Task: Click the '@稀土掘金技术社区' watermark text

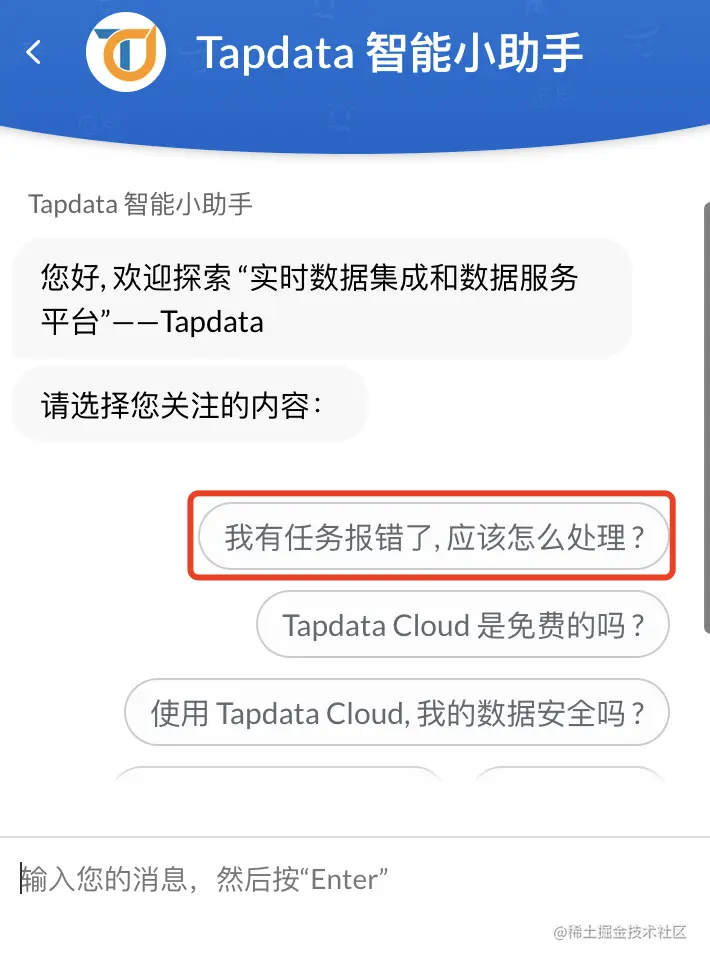Action: point(620,932)
